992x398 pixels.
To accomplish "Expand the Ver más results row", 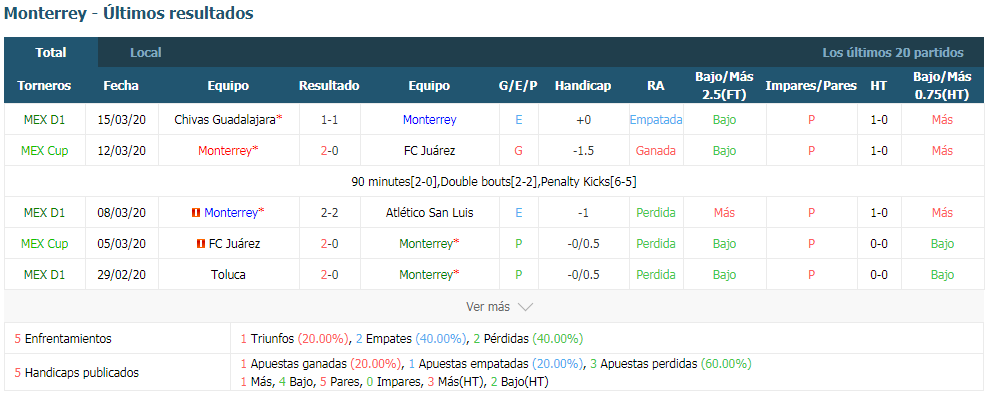I will 494,307.
